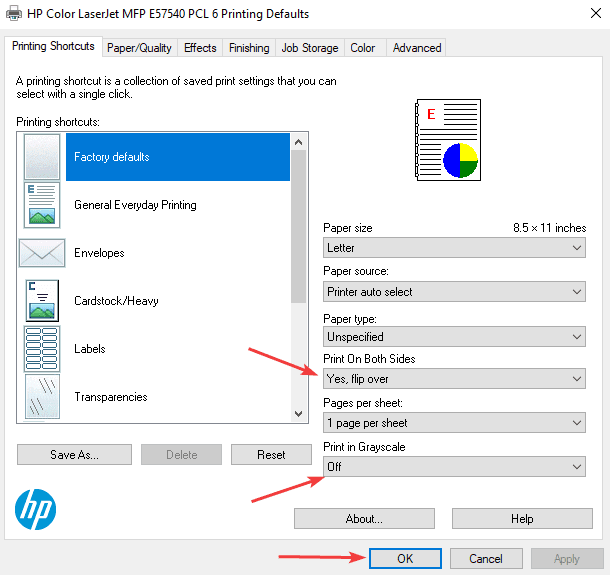
Task: Go to the Job Storage tab
Action: 309,48
